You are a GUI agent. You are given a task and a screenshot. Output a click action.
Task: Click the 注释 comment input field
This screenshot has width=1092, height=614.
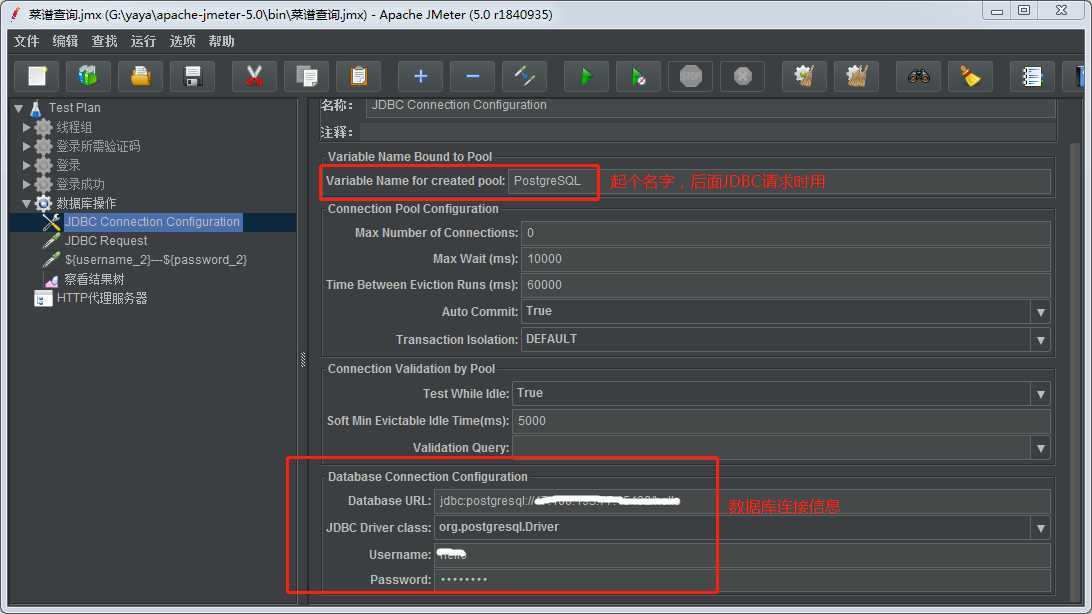(708, 132)
